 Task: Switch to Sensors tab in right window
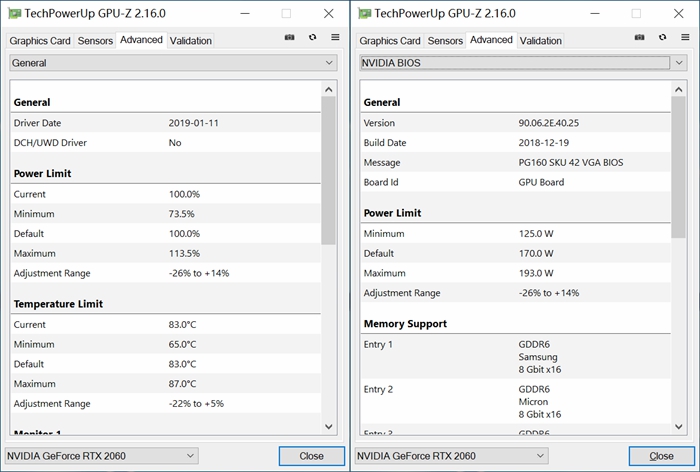point(445,41)
